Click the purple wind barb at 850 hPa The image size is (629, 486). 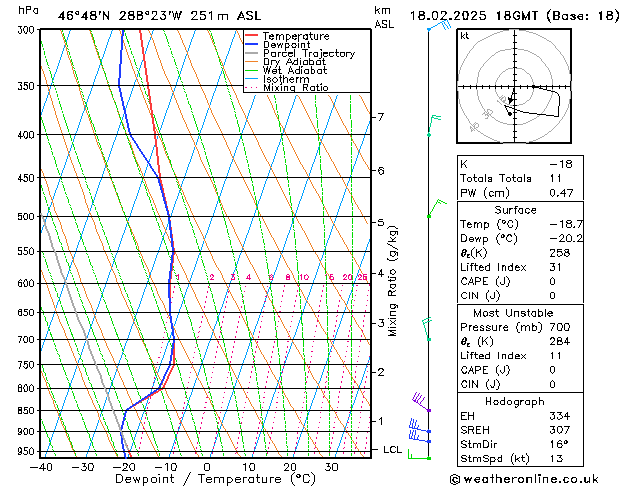[421, 402]
